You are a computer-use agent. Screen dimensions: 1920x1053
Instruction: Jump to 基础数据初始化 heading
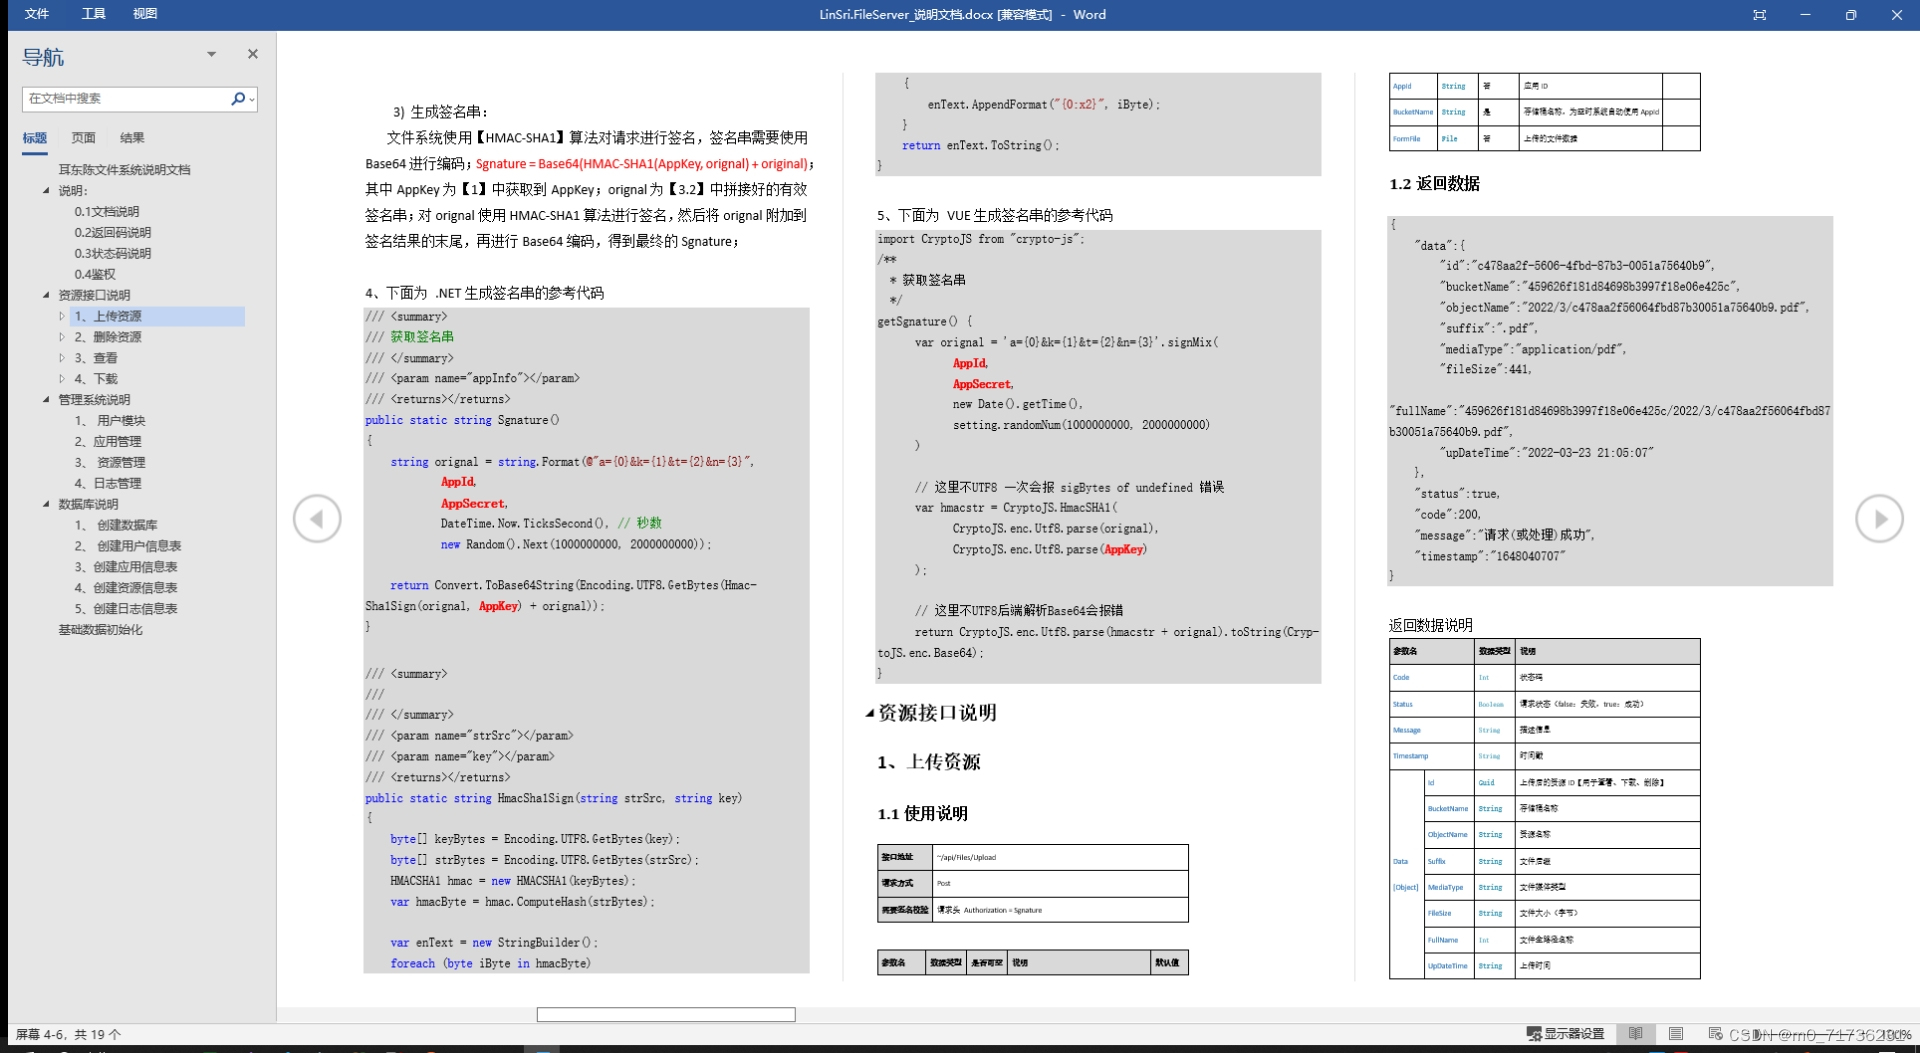click(x=100, y=630)
